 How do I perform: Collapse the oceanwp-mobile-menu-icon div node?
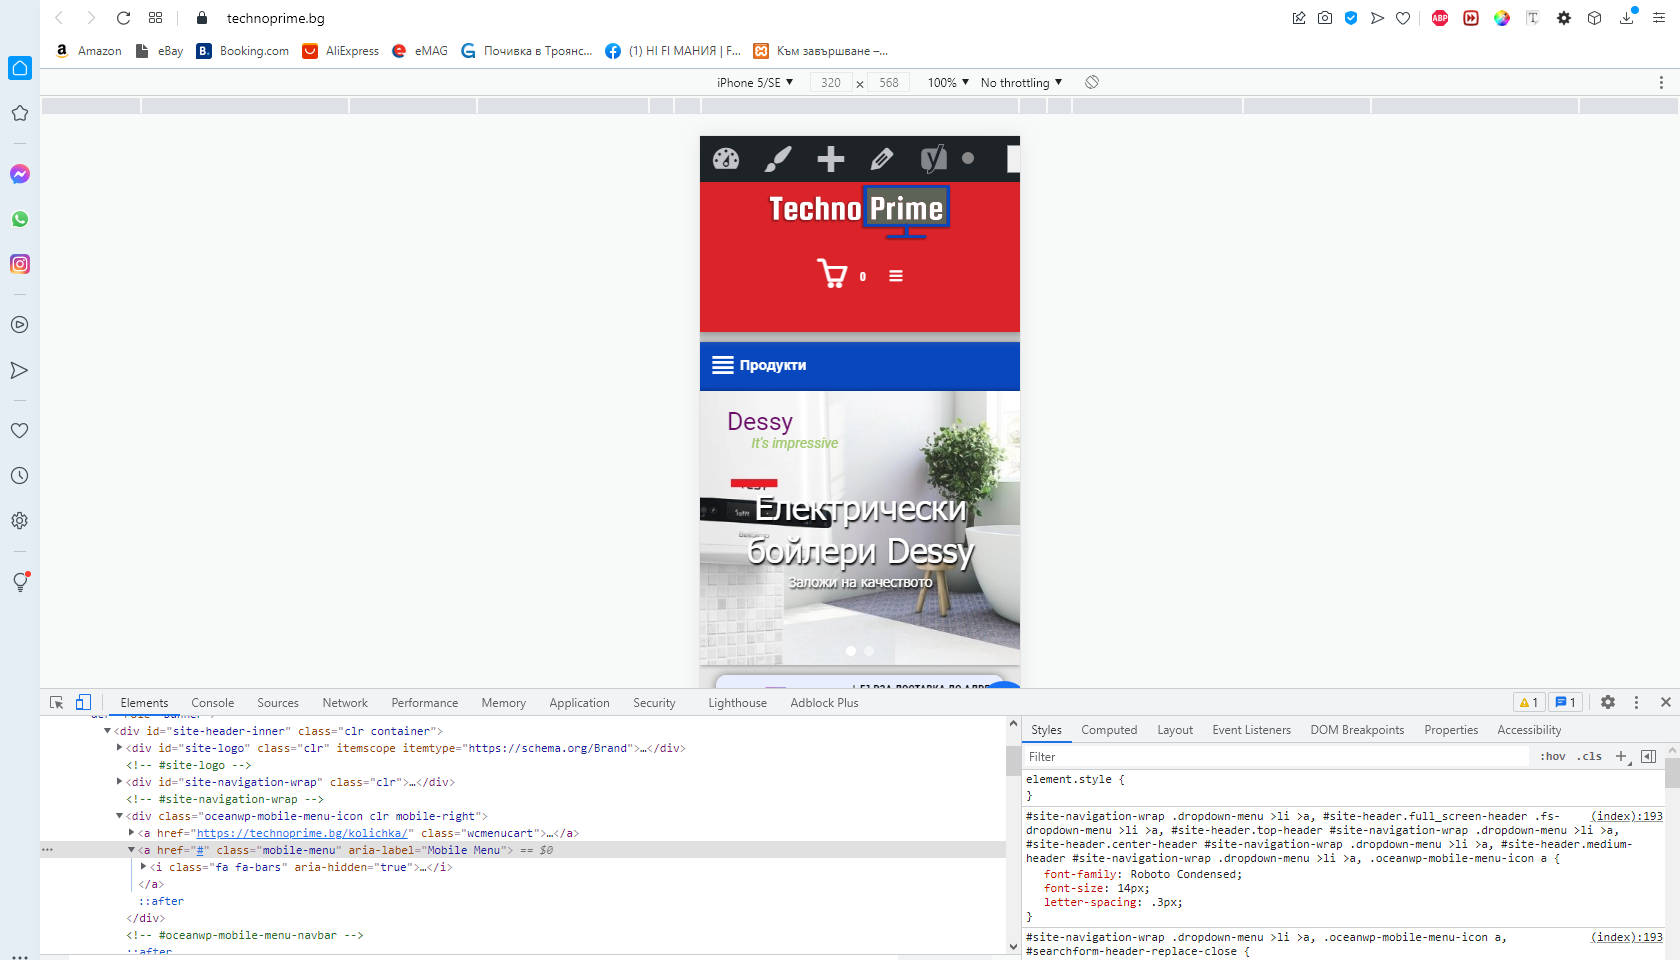click(x=119, y=816)
